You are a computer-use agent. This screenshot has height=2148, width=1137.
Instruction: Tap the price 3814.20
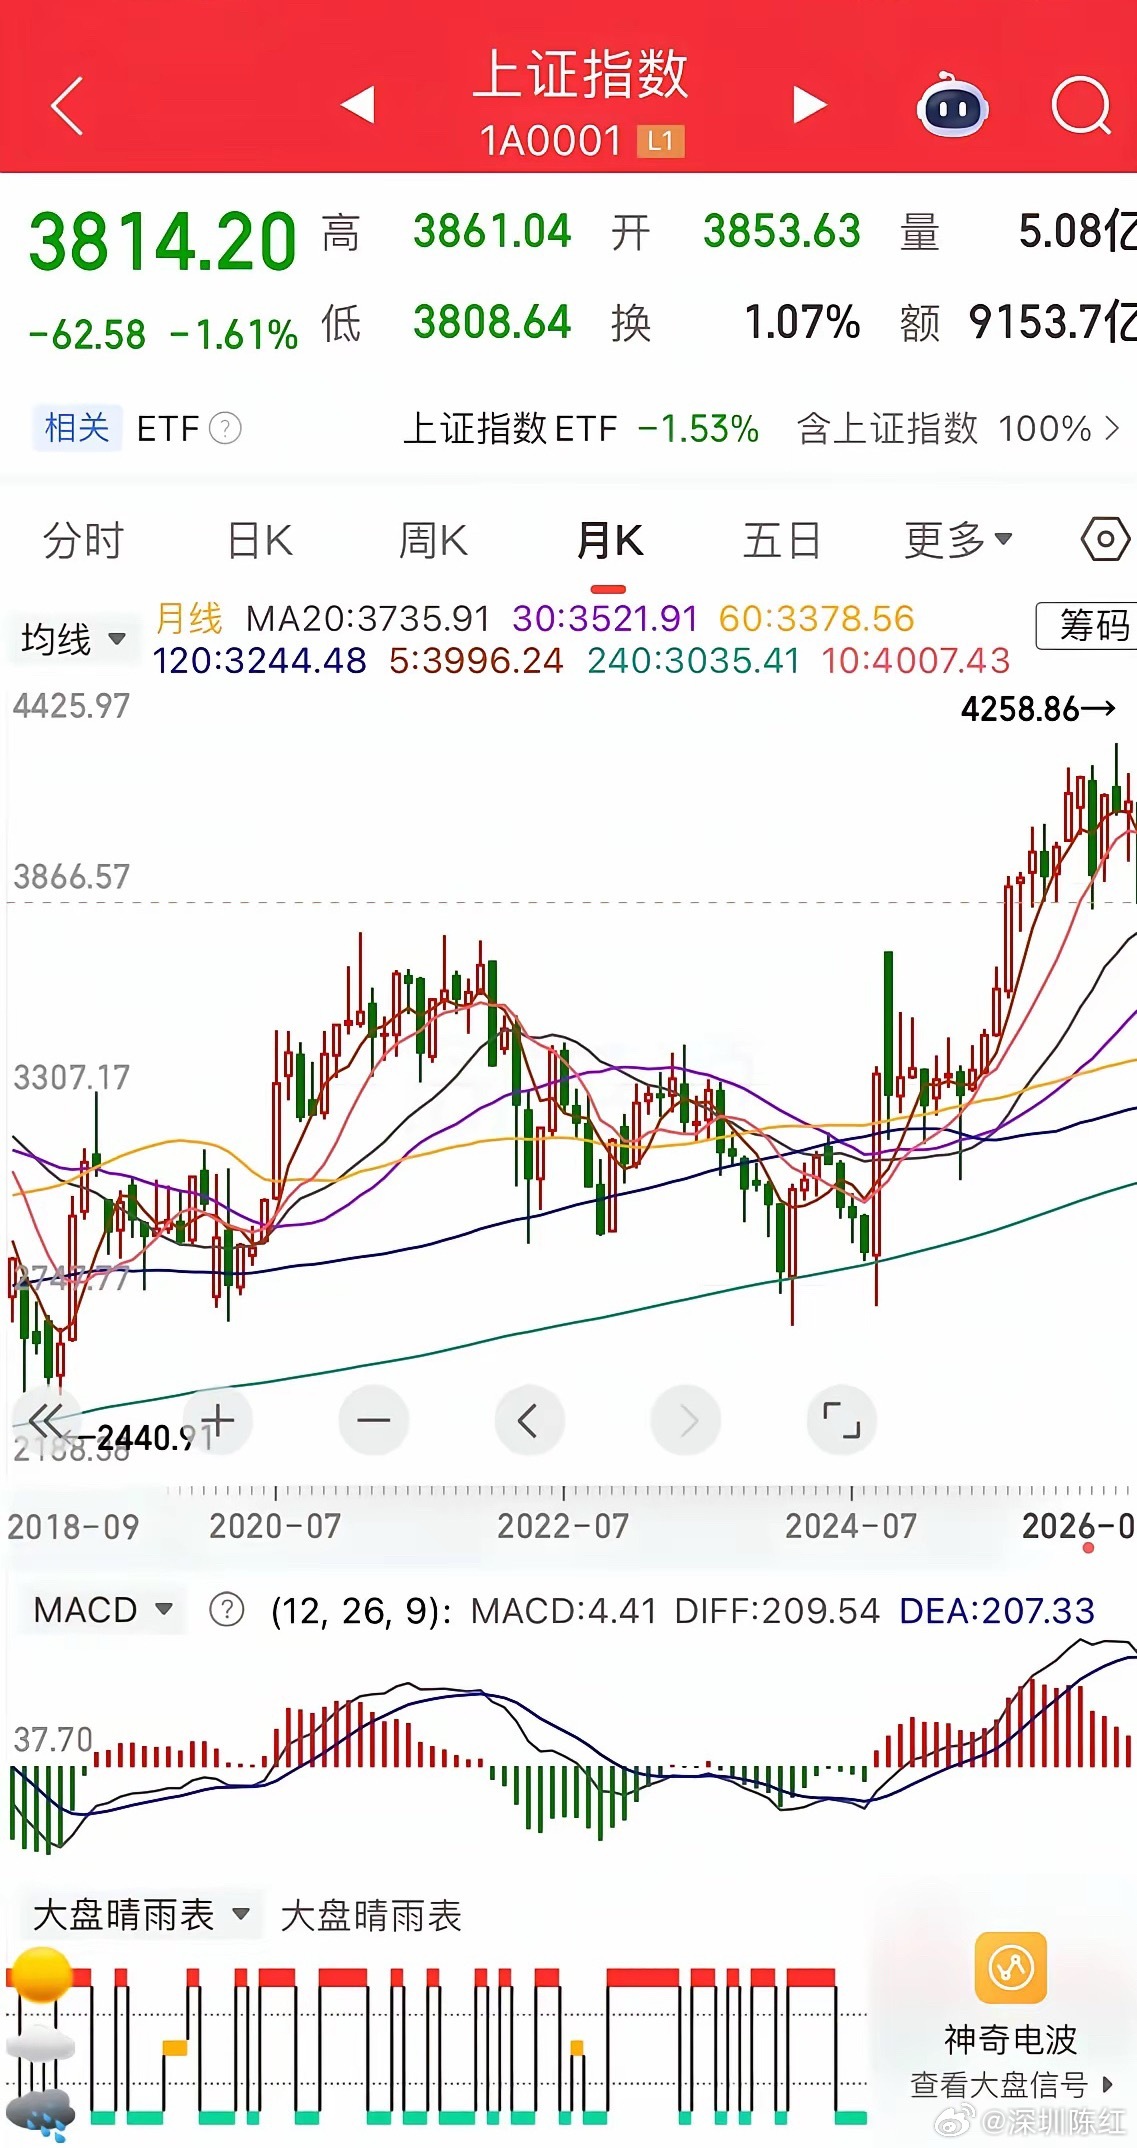(x=163, y=242)
